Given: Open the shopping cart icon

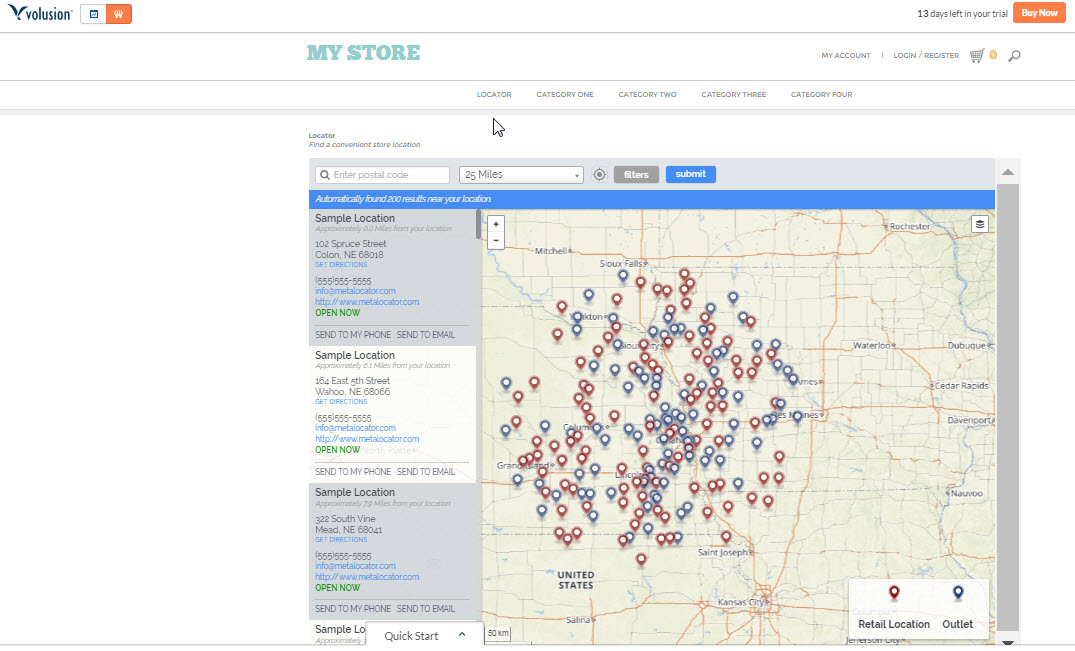Looking at the screenshot, I should (977, 56).
